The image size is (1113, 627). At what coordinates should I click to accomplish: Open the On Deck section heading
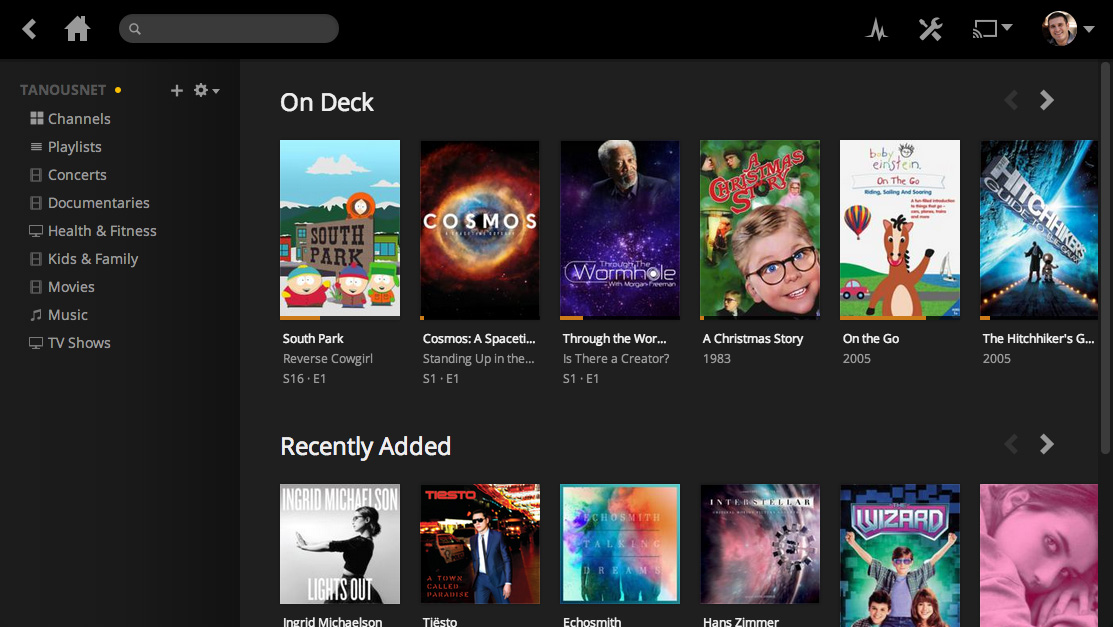point(327,102)
